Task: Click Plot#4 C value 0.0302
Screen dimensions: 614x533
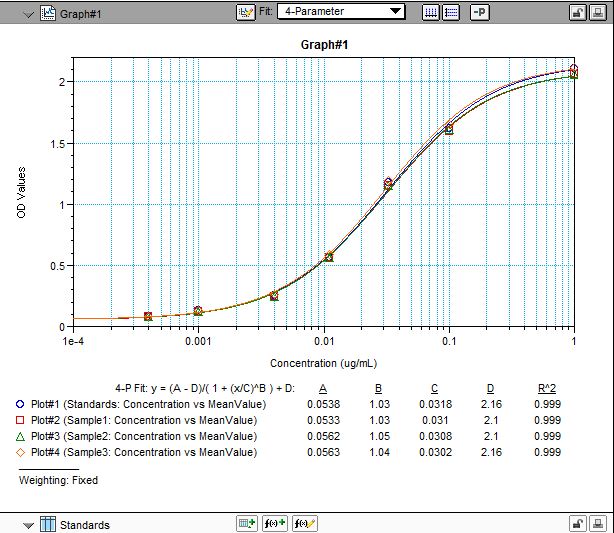Action: tap(435, 452)
